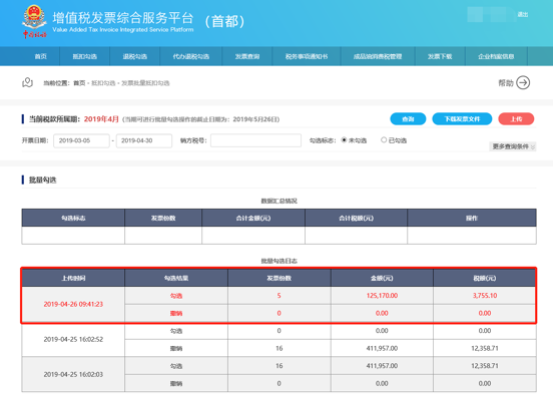This screenshot has width=553, height=401.
Task: Click count 16 in the 16:02:03 勾选 row
Action: point(279,366)
